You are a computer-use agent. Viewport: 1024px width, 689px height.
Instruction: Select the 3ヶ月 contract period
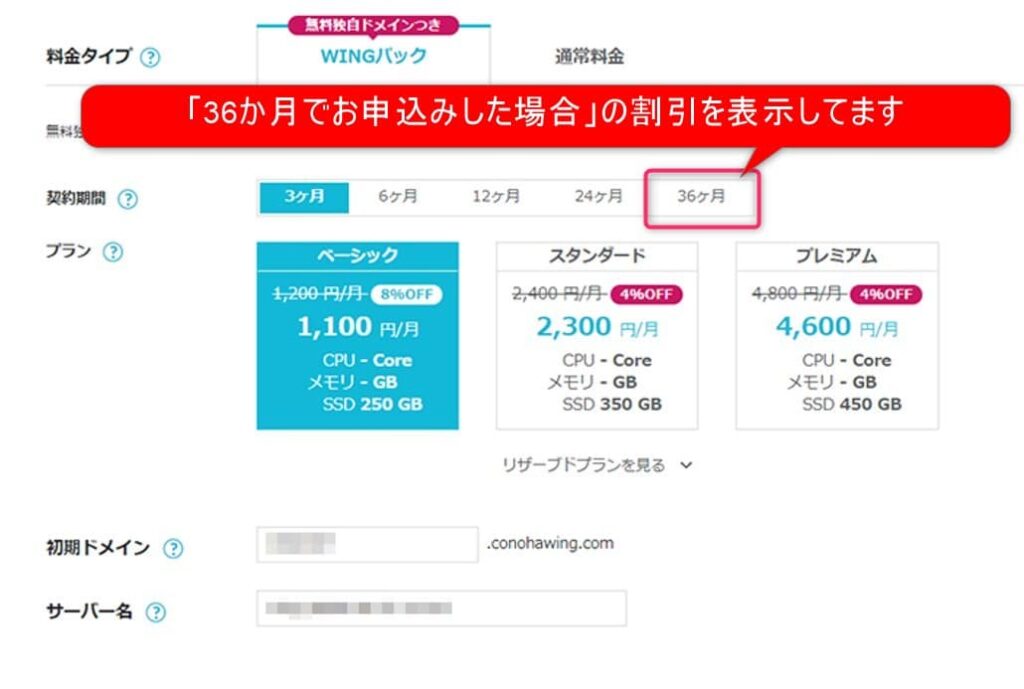(x=304, y=197)
